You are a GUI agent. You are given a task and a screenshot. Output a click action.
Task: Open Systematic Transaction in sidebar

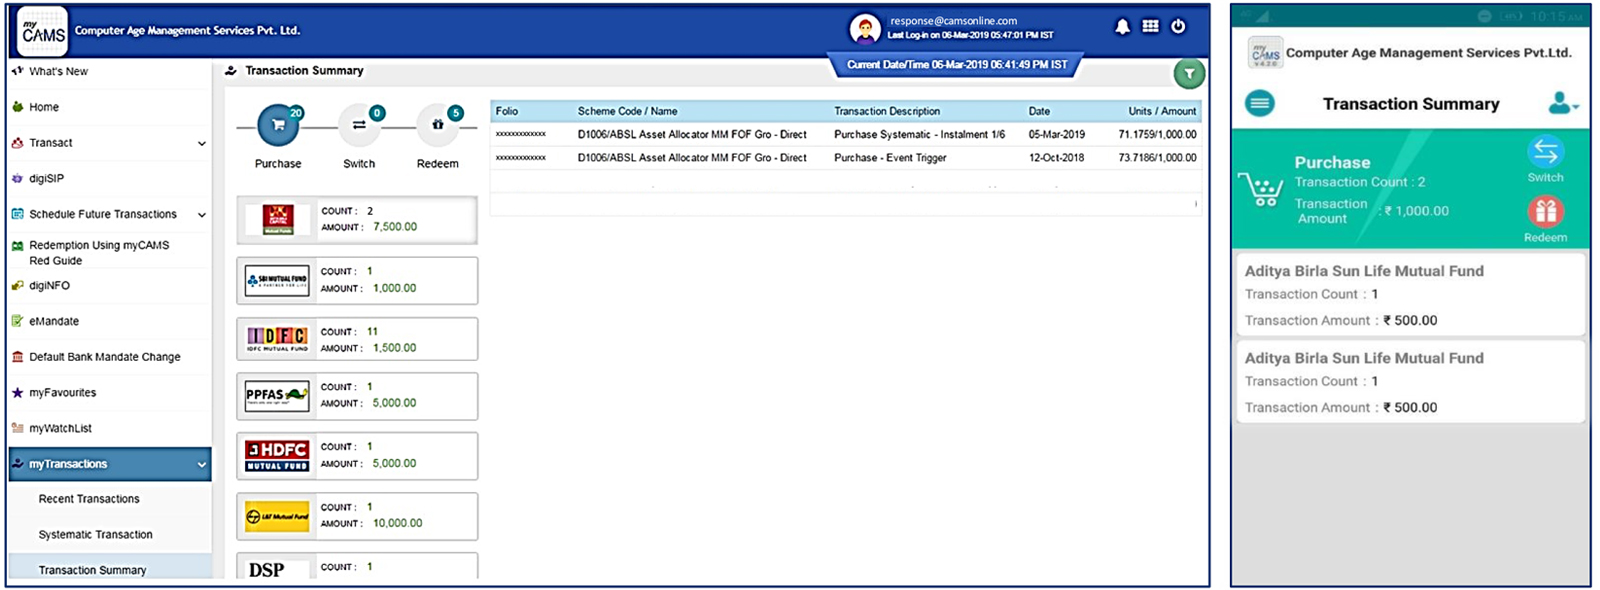(95, 535)
